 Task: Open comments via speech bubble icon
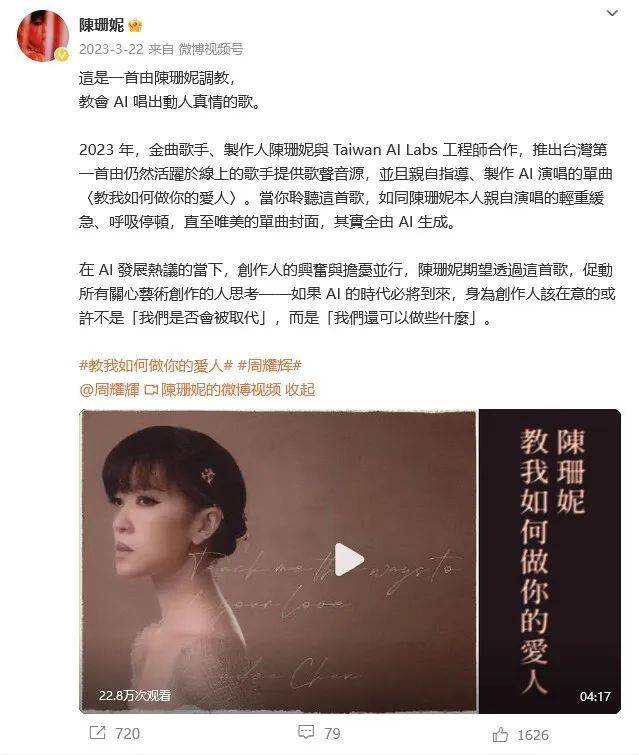point(306,732)
